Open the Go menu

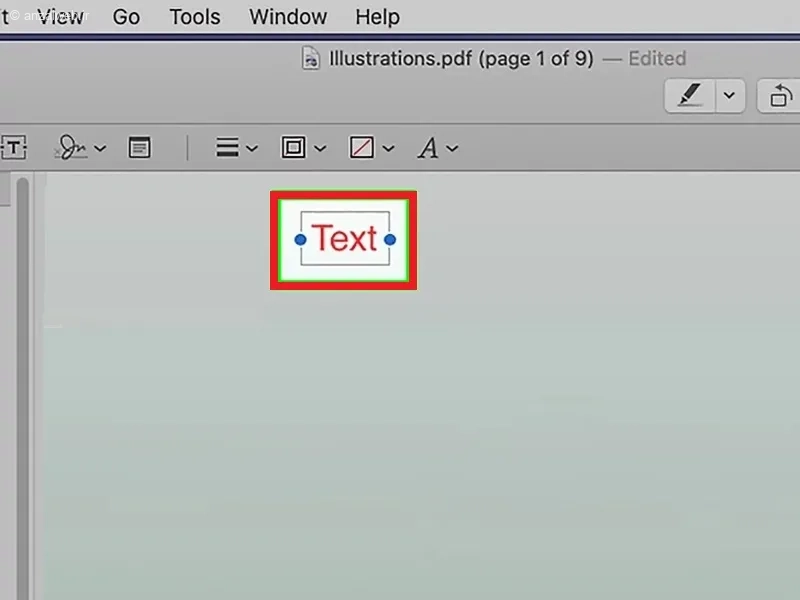tap(126, 17)
